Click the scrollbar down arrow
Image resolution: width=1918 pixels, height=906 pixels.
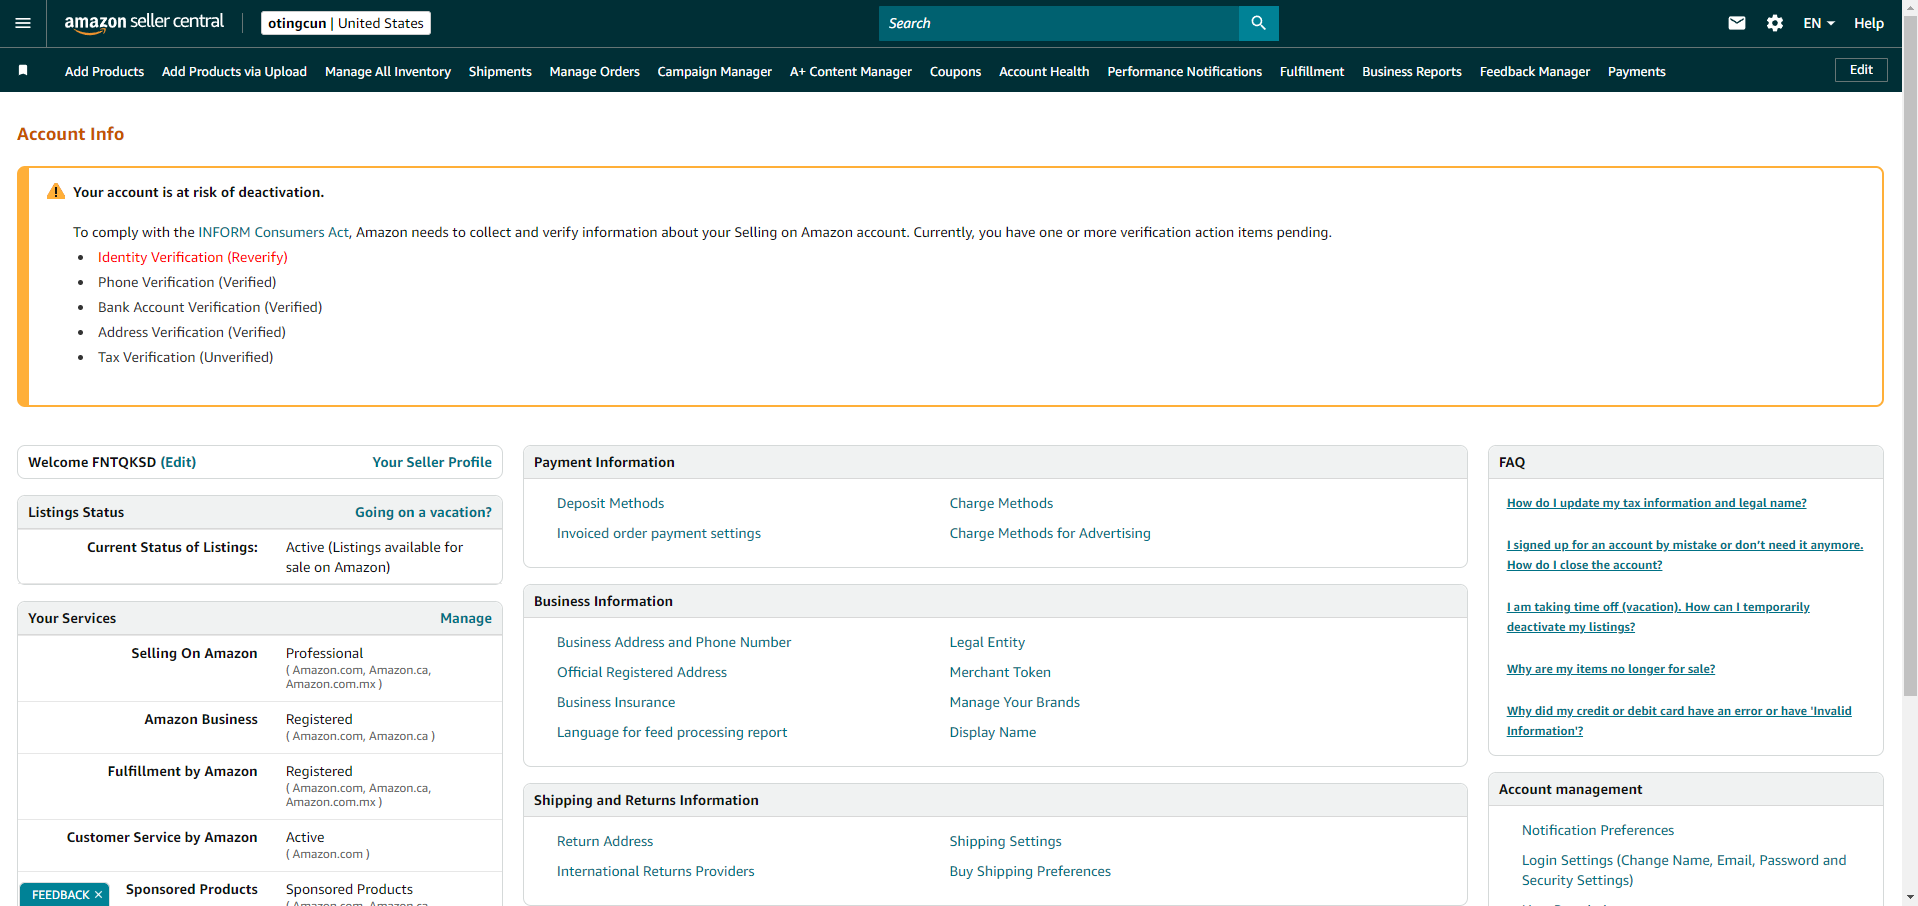[1910, 897]
